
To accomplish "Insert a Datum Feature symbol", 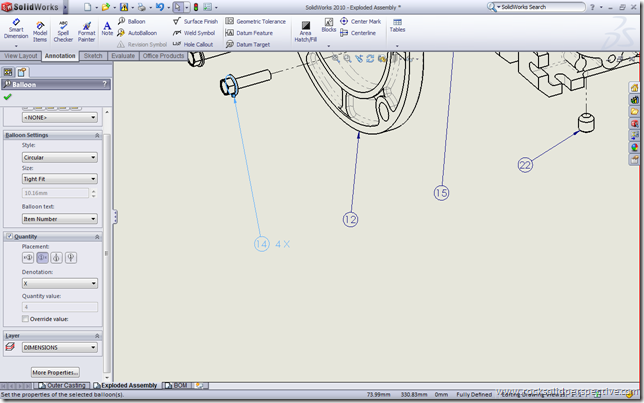I will pyautogui.click(x=249, y=33).
